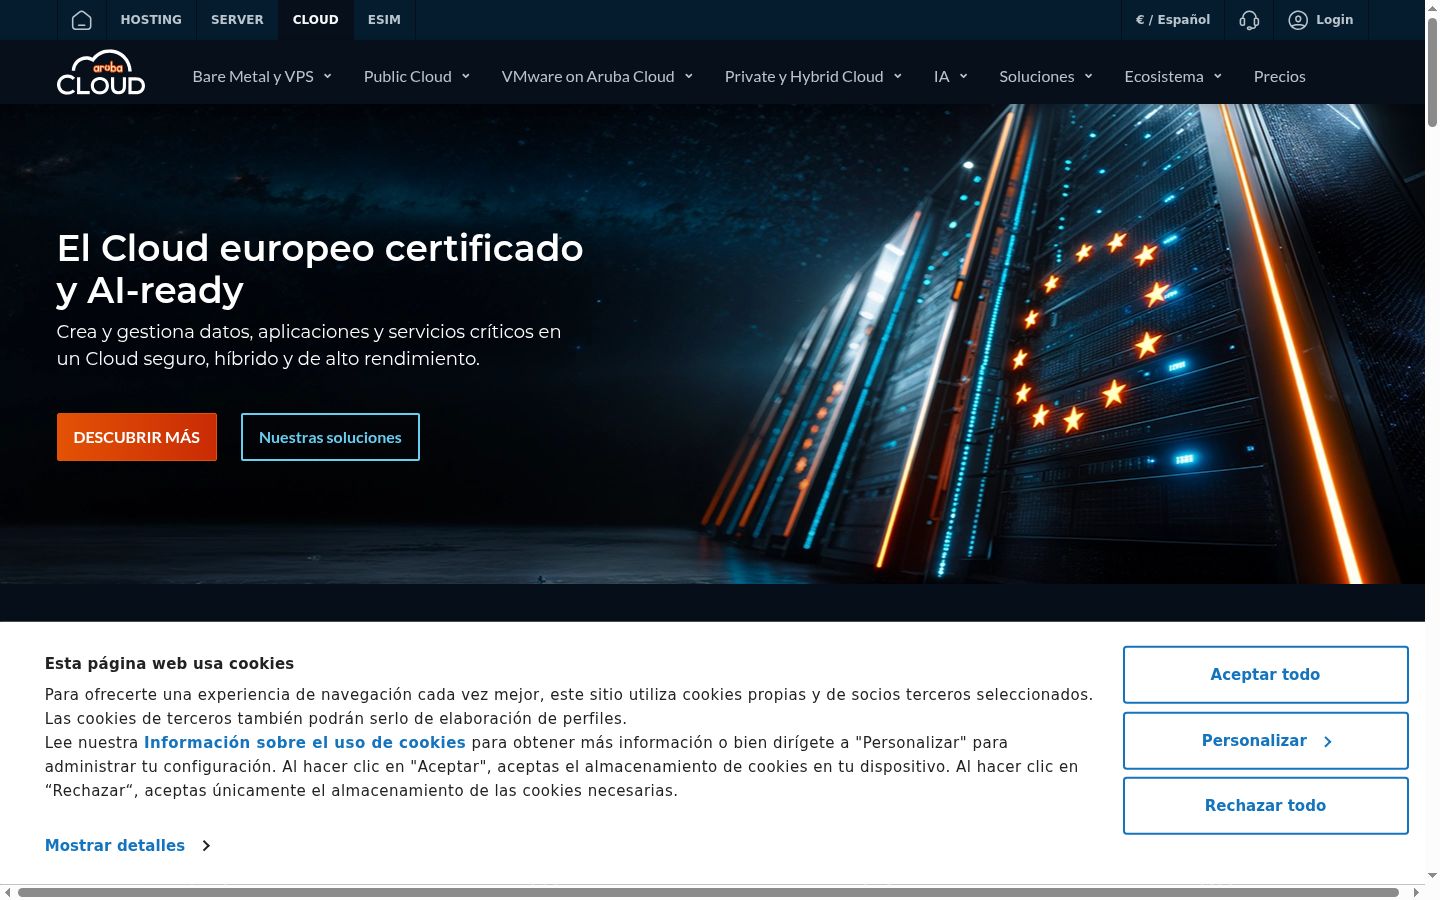Click the scroll down arrow
The image size is (1440, 900).
[1432, 876]
